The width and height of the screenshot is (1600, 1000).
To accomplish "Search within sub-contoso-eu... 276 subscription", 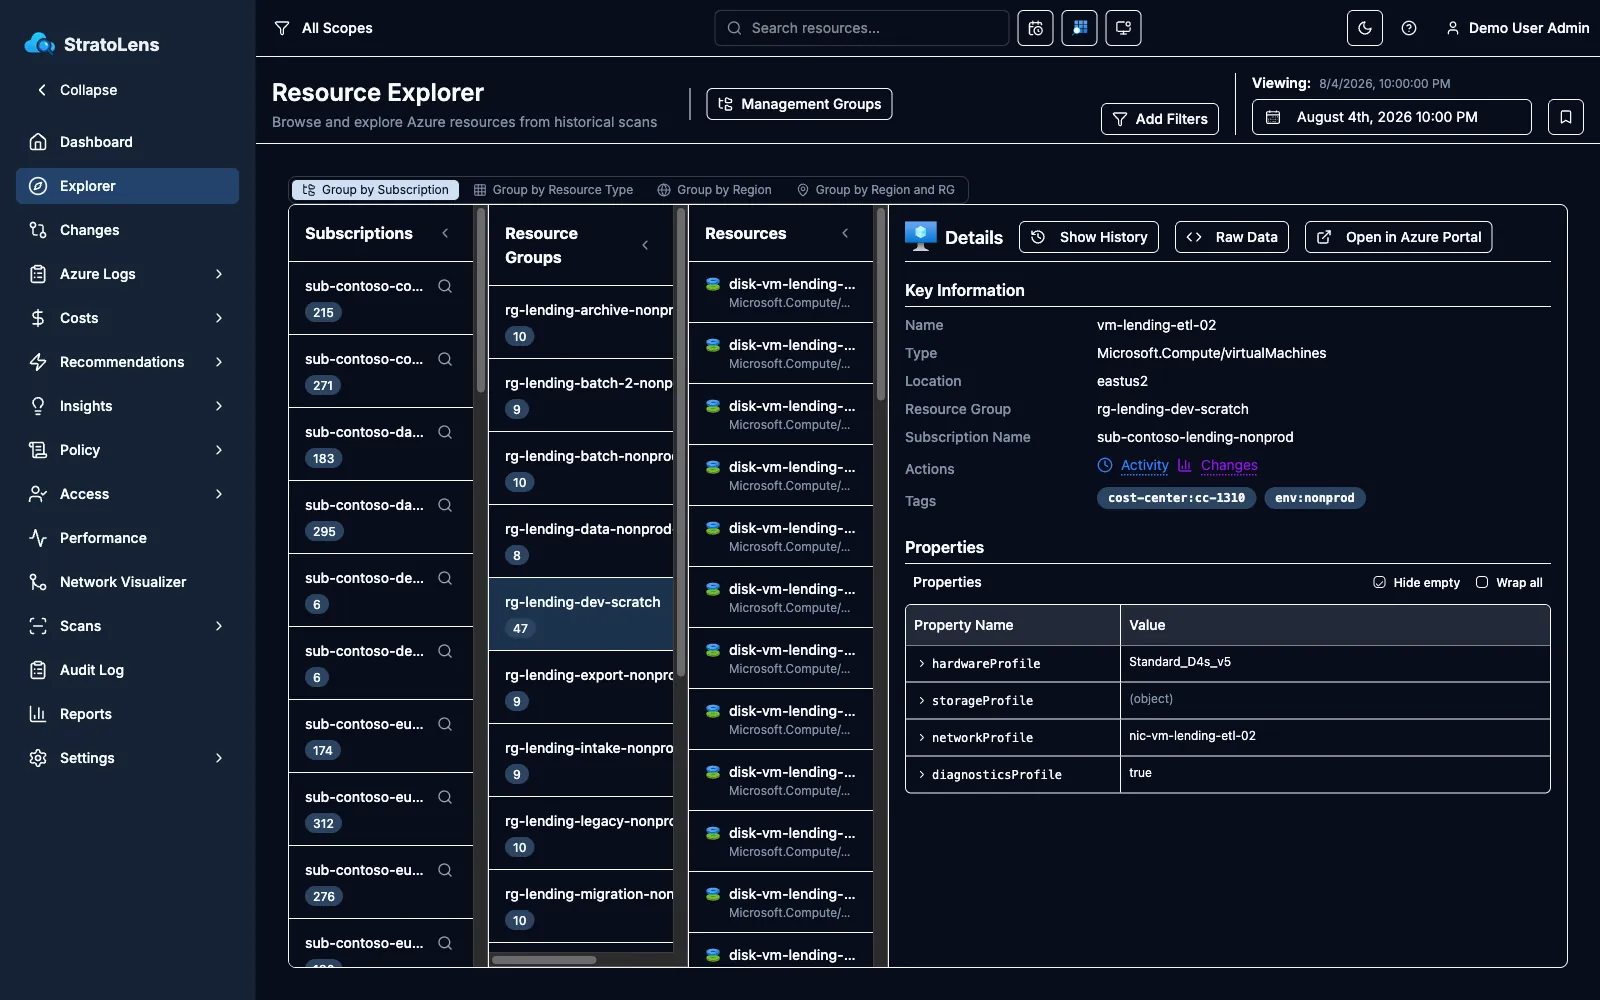I will (x=445, y=870).
